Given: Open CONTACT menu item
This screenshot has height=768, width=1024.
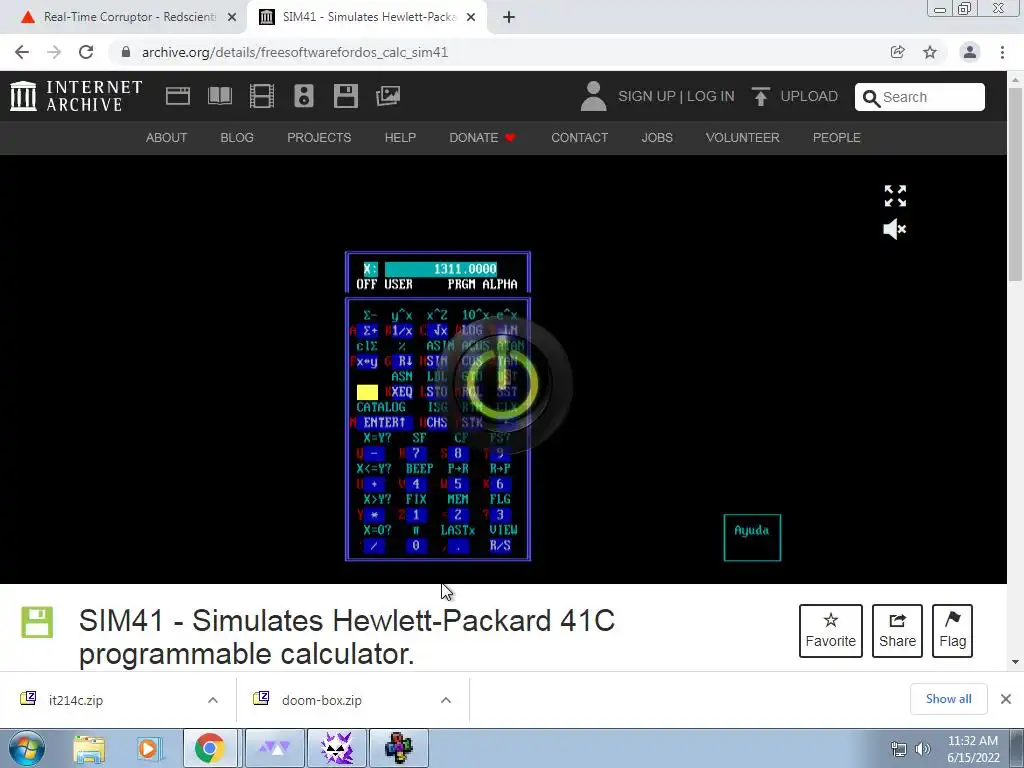Looking at the screenshot, I should (579, 138).
